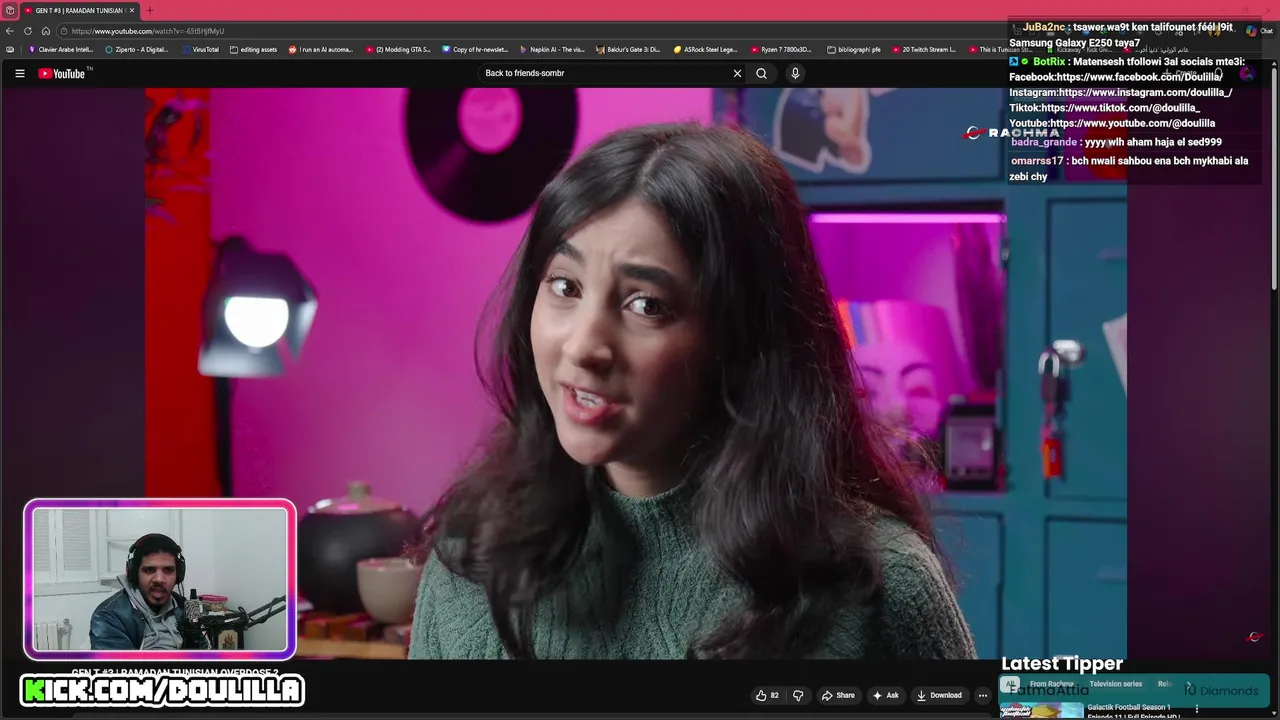Select the All filter chip
This screenshot has height=720, width=1280.
tap(1011, 684)
